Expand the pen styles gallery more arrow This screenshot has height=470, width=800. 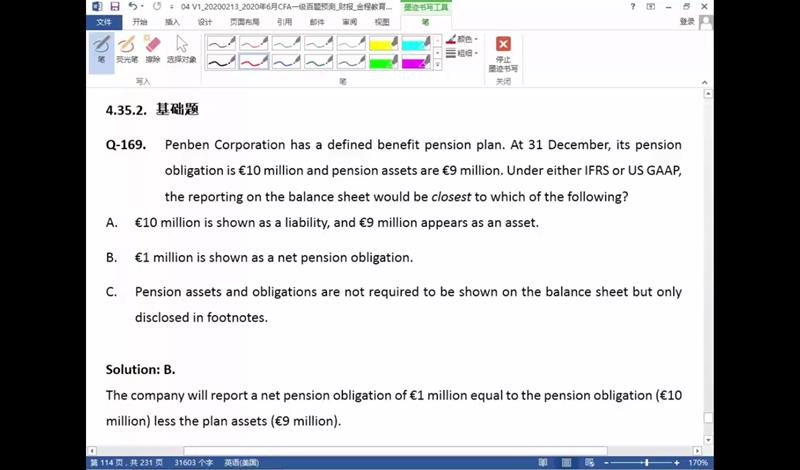point(438,66)
